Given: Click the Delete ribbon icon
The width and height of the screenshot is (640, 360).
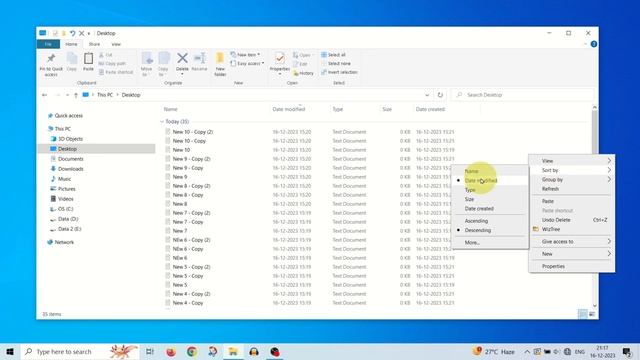Looking at the screenshot, I should 182,64.
